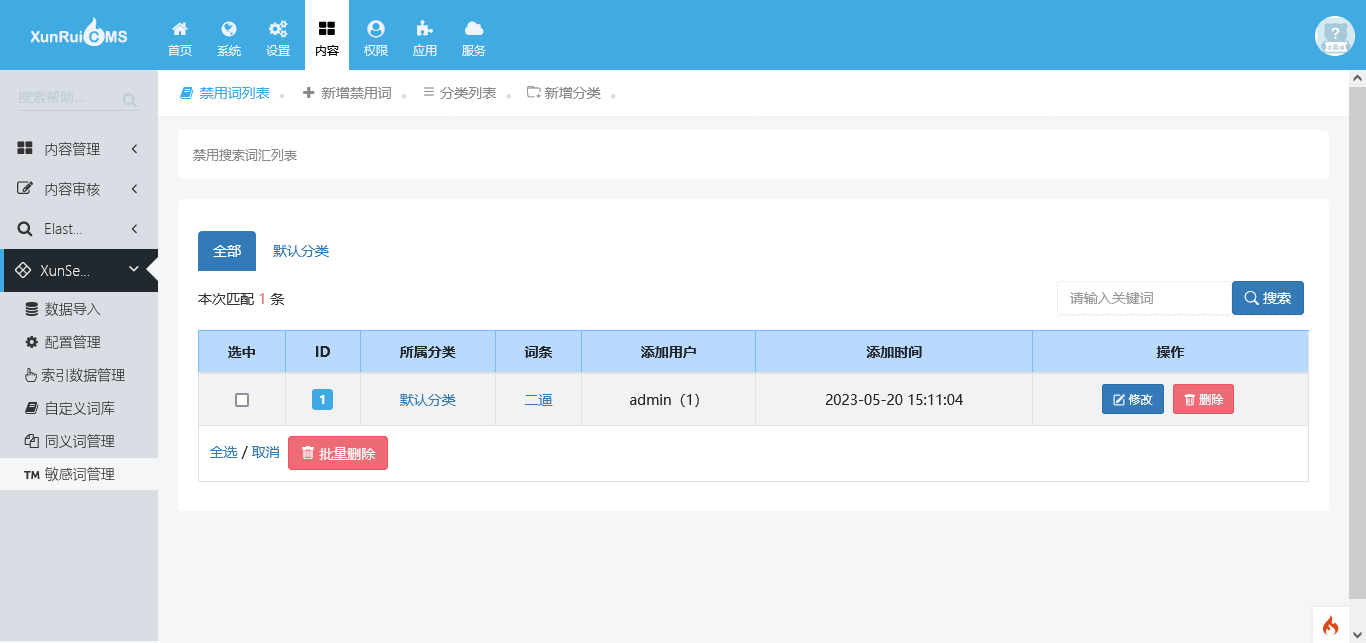Open 配置管理 in the sidebar
This screenshot has height=643, width=1366.
[x=79, y=342]
